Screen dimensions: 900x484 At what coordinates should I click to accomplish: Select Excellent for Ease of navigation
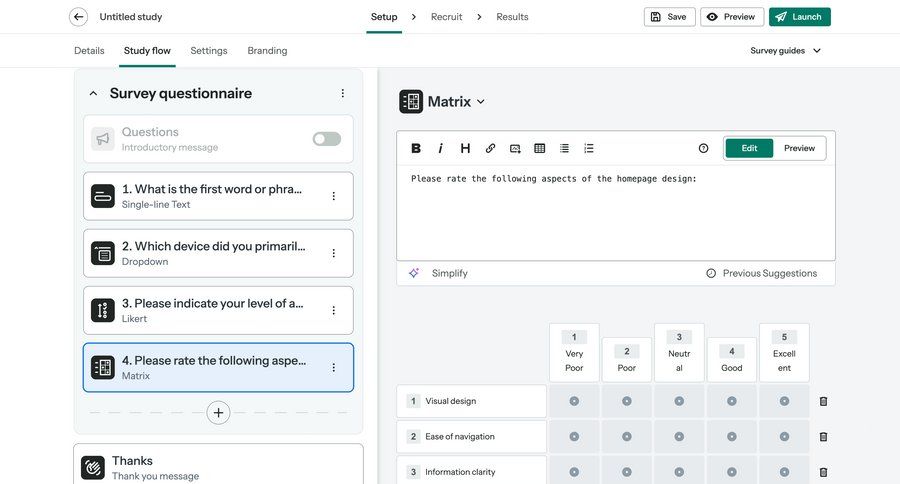point(784,437)
